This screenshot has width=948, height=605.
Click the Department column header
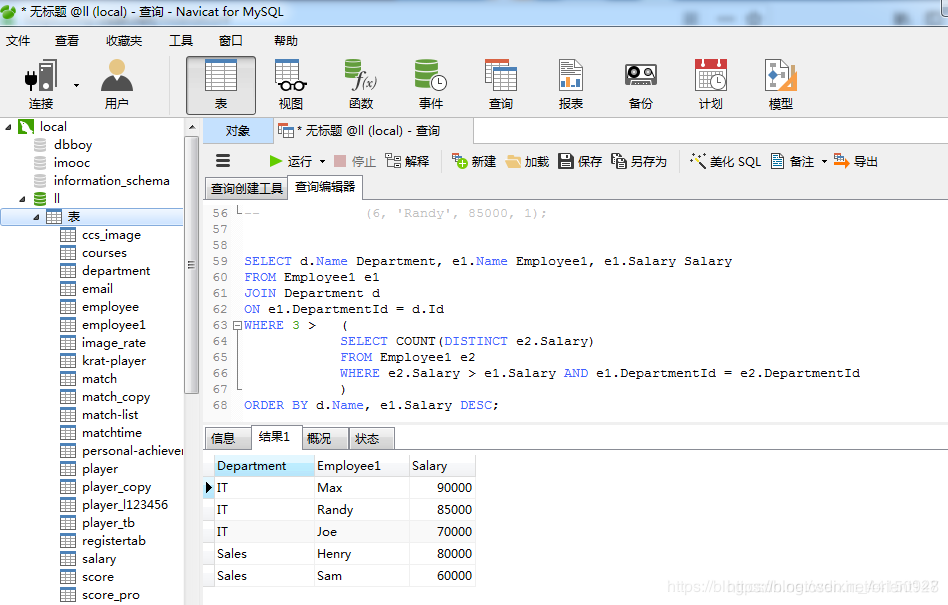coord(264,466)
